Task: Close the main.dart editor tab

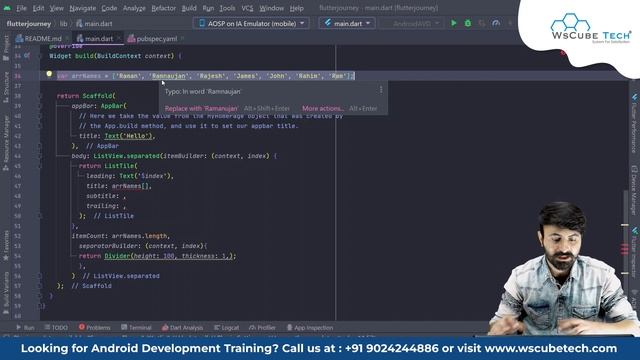Action: [x=119, y=39]
